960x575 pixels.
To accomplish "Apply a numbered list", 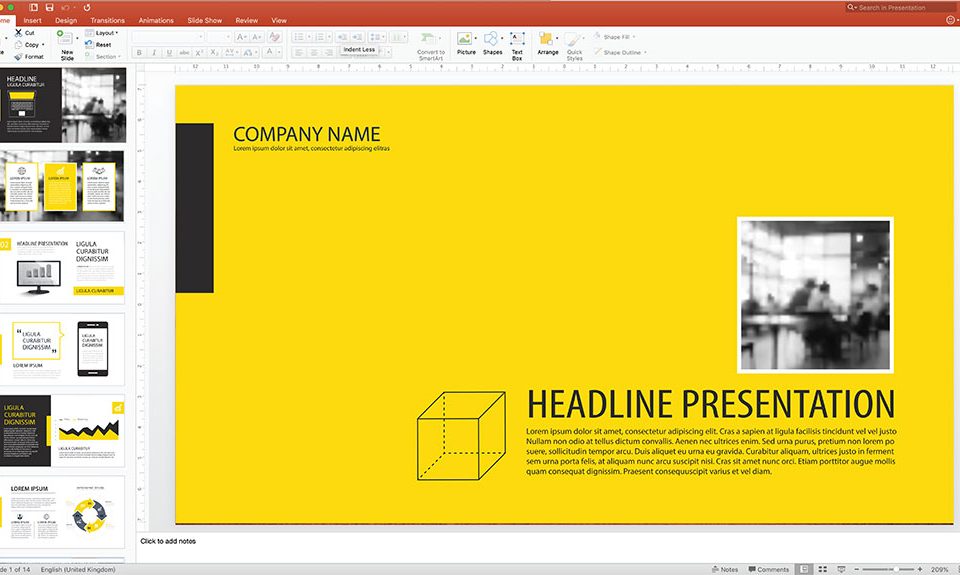I will click(x=322, y=37).
